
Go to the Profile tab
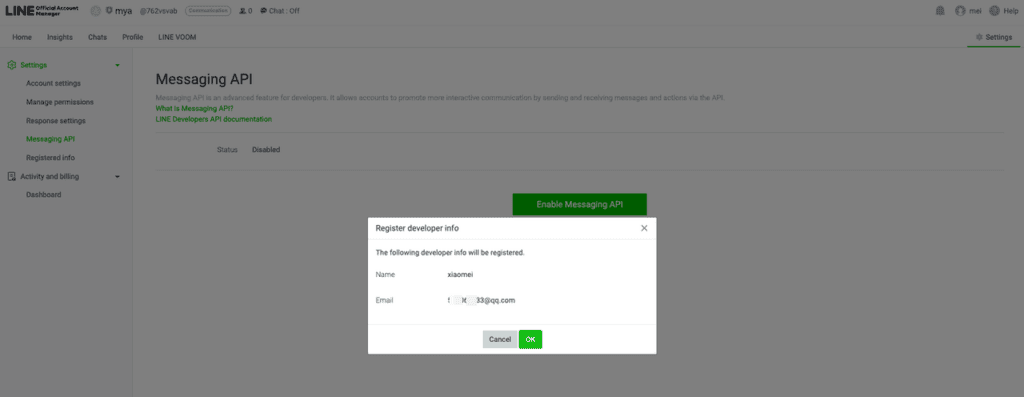(133, 37)
